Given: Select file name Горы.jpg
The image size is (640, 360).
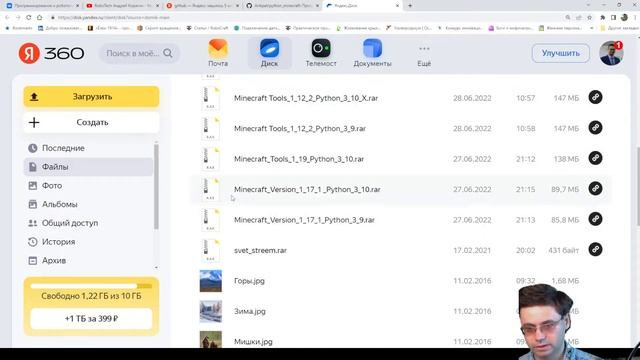Looking at the screenshot, I should point(249,281).
